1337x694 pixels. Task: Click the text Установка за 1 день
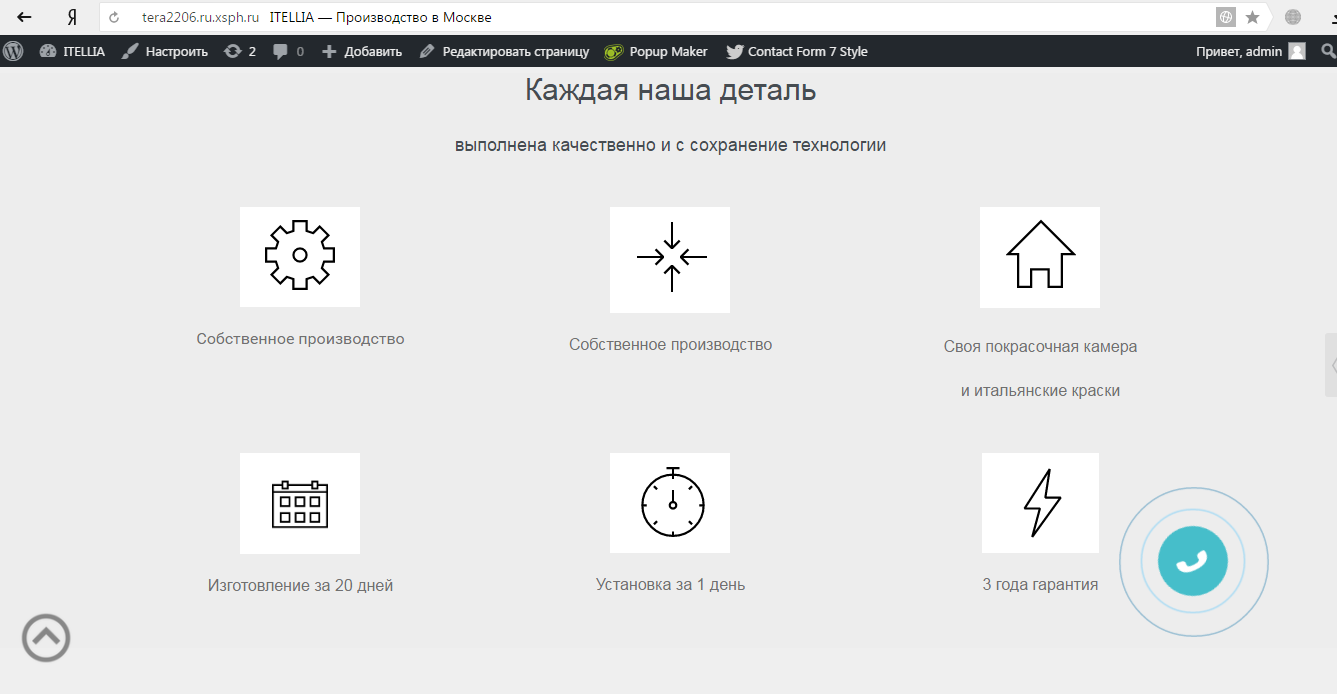point(670,585)
